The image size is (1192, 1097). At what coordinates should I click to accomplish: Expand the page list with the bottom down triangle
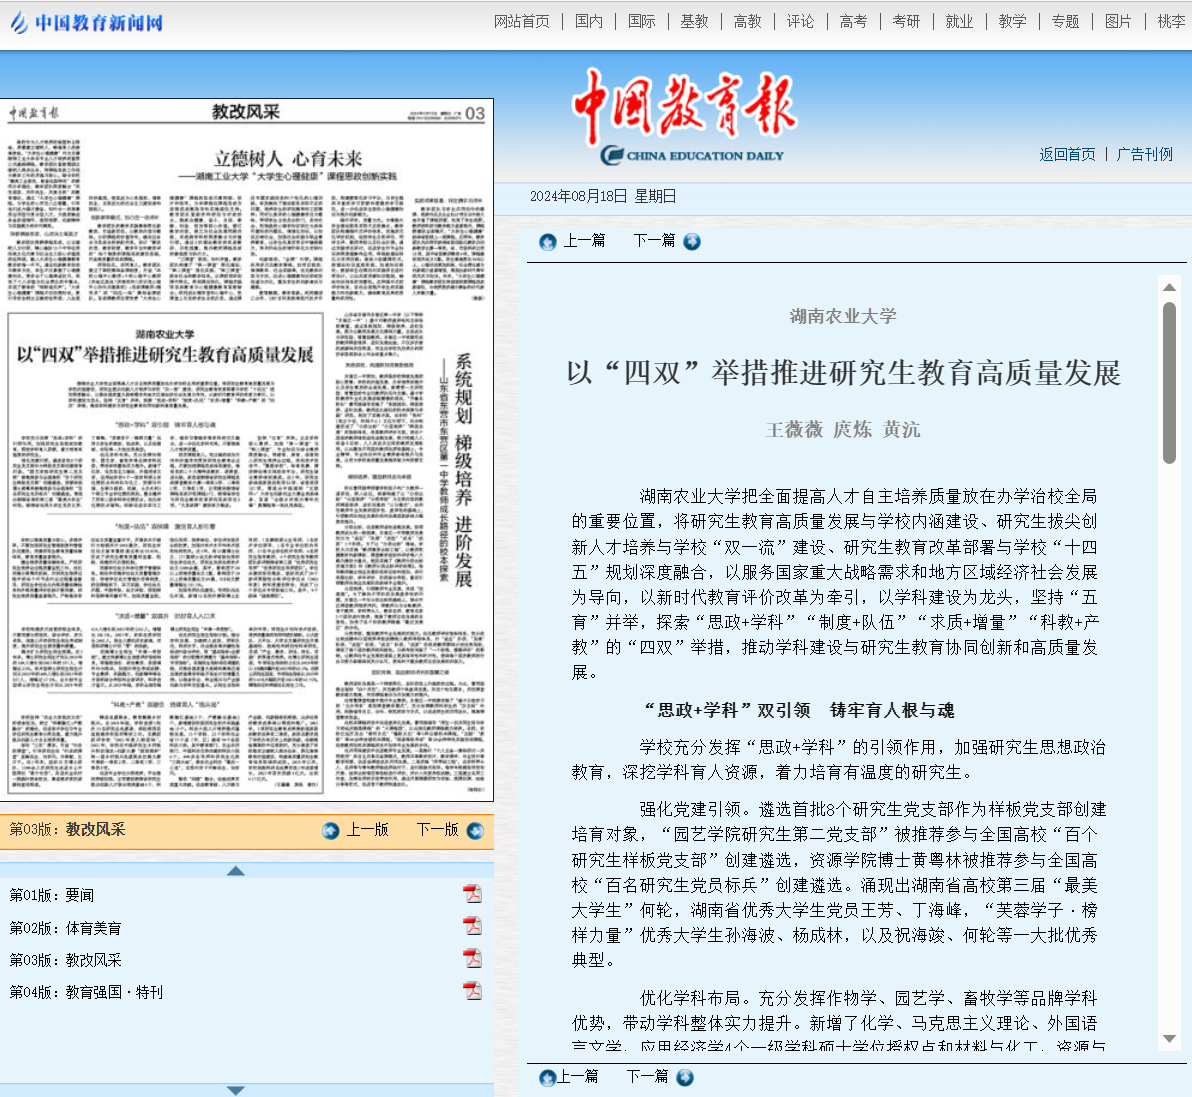pos(236,1090)
